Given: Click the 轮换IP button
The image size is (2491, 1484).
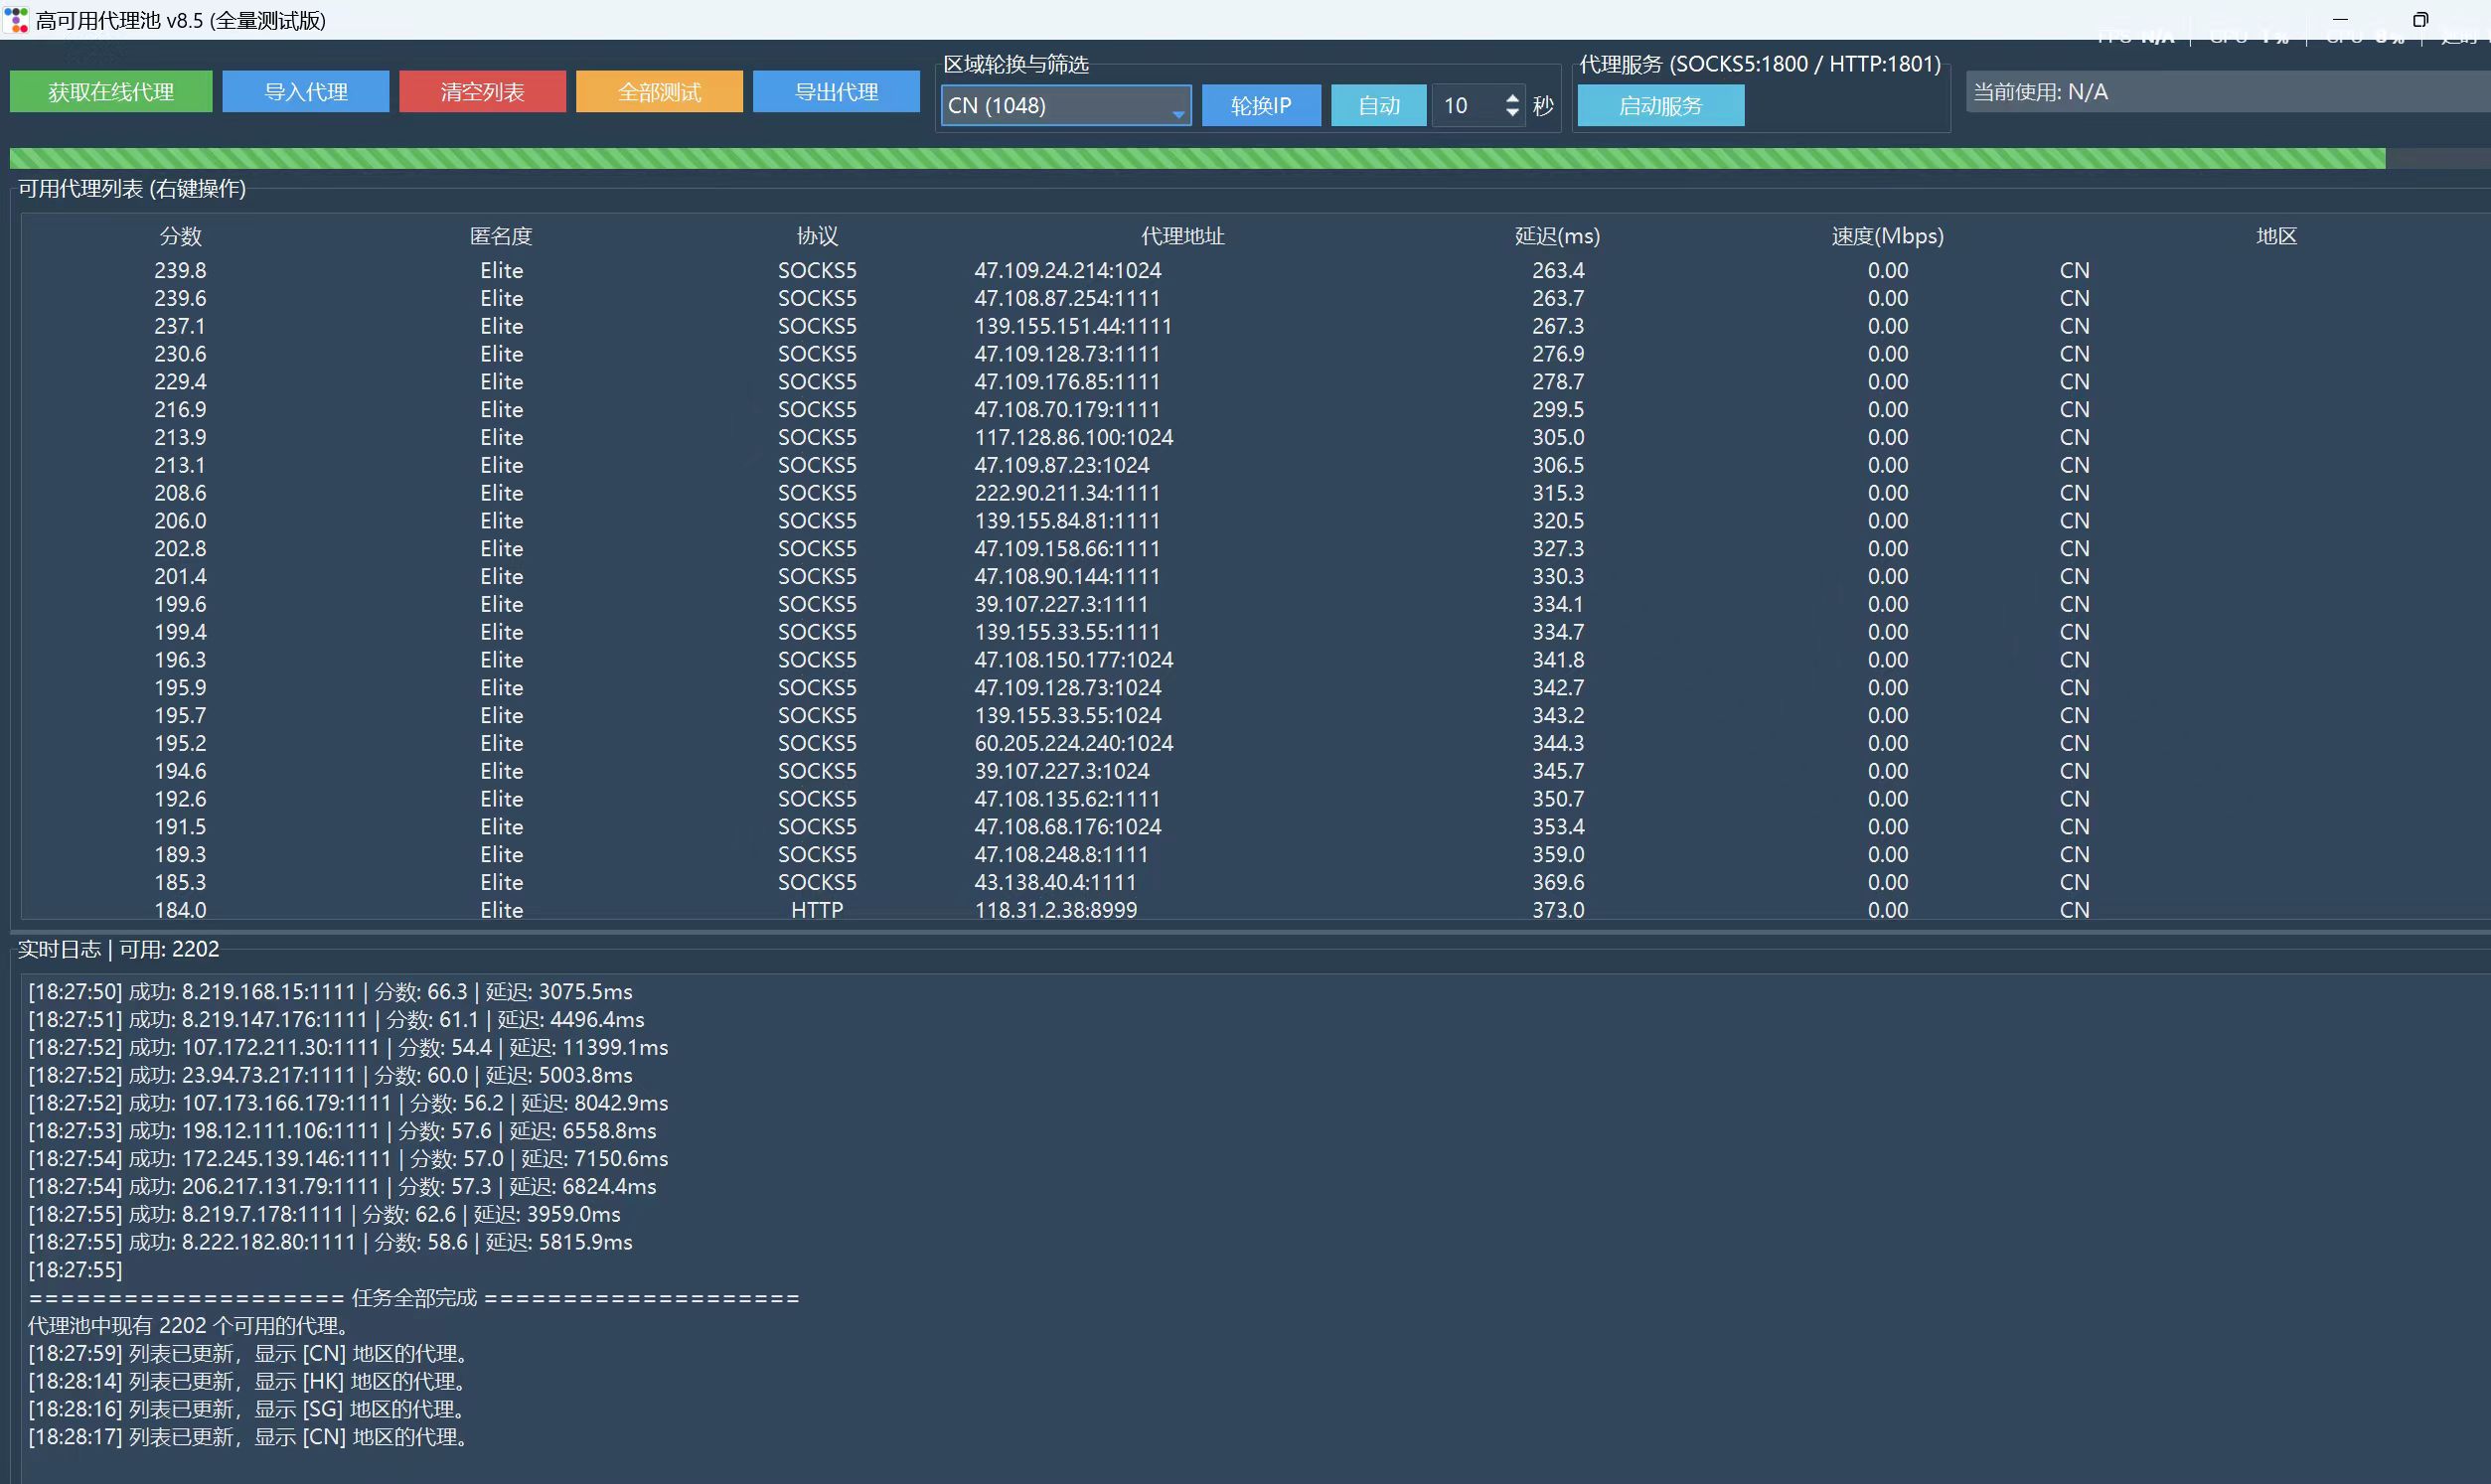Looking at the screenshot, I should point(1260,106).
